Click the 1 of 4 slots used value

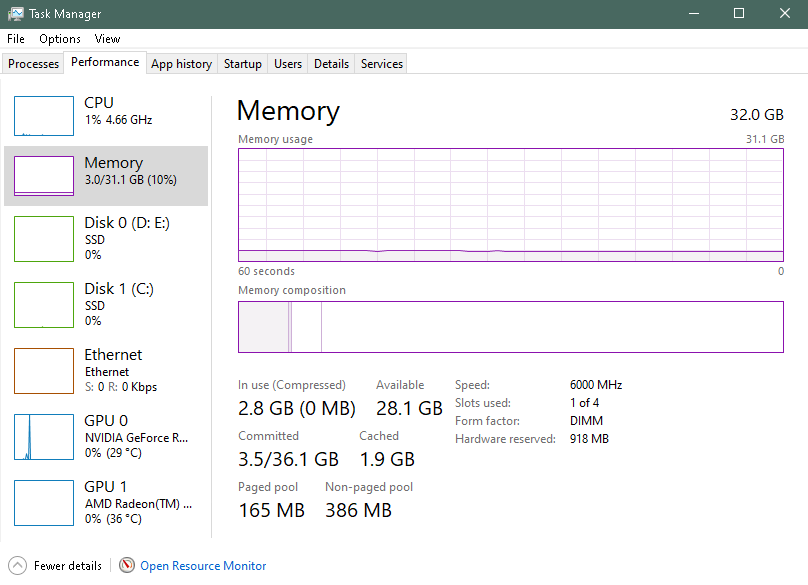584,403
